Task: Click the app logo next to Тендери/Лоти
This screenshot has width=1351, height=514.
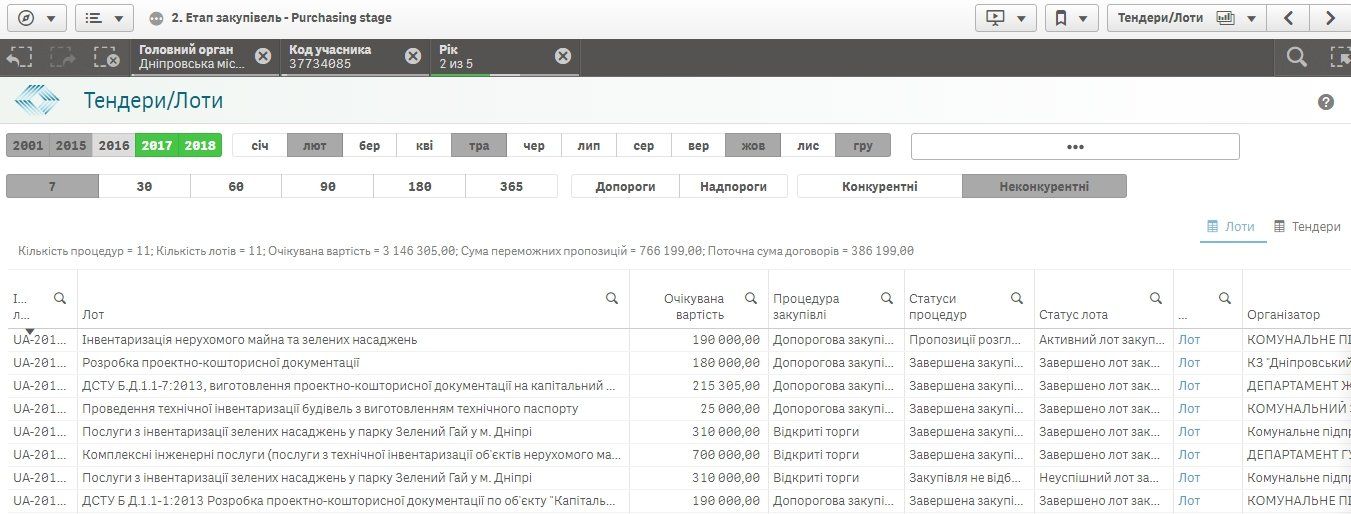Action: point(37,100)
